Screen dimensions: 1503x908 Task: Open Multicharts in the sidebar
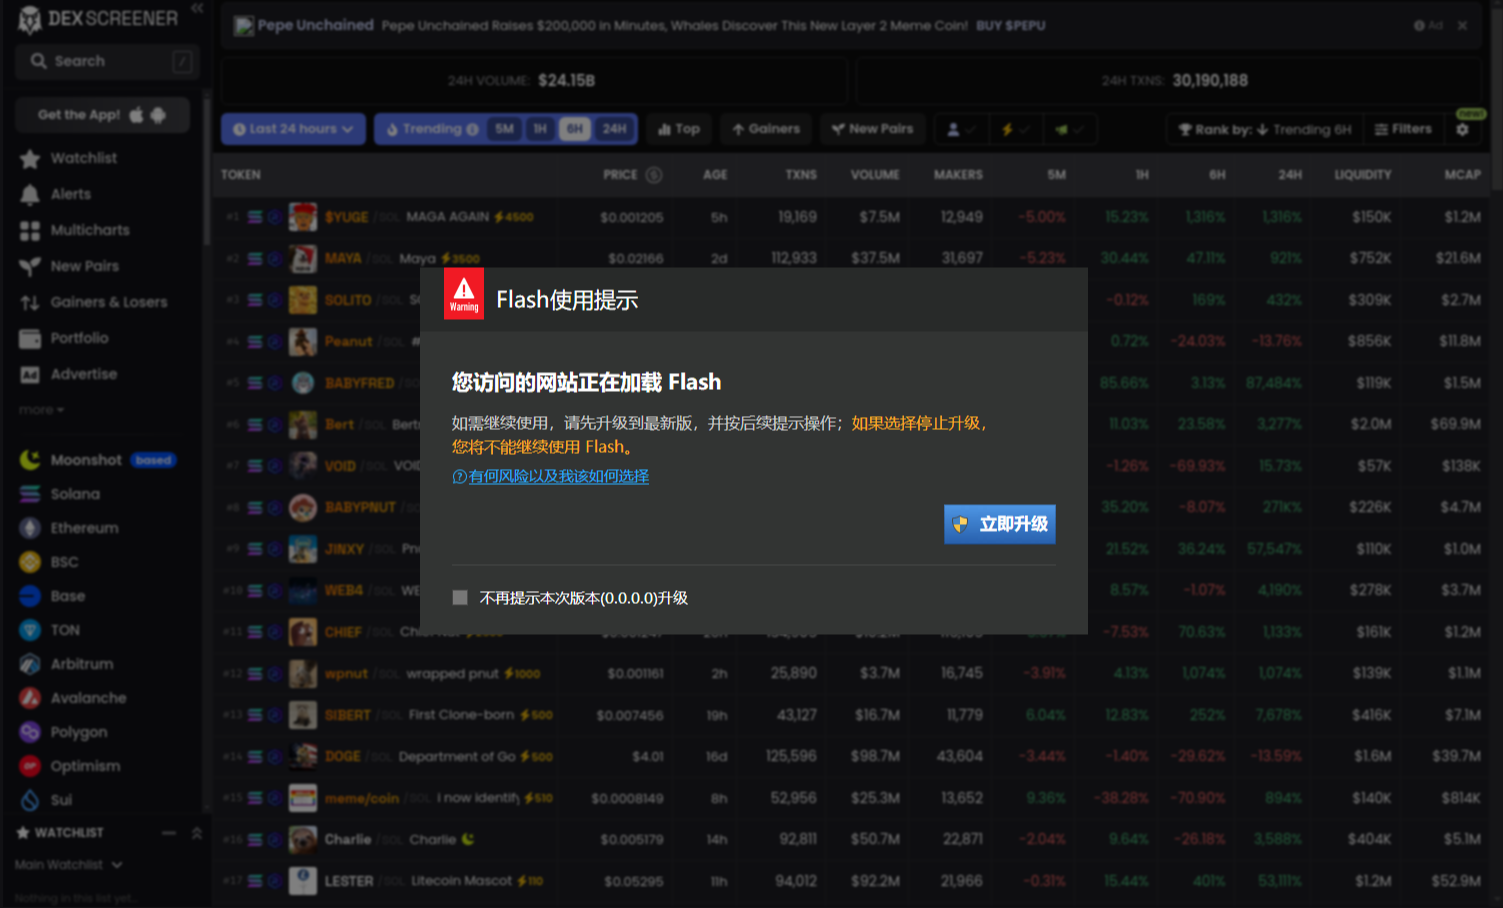click(x=90, y=230)
